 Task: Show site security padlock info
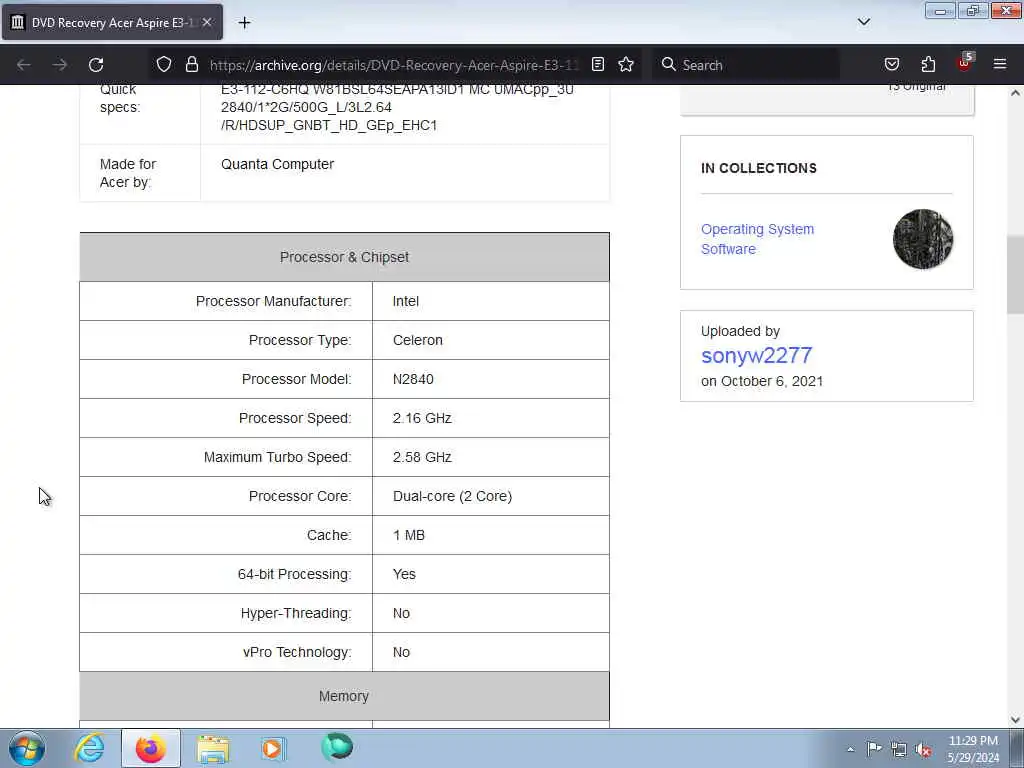point(191,64)
